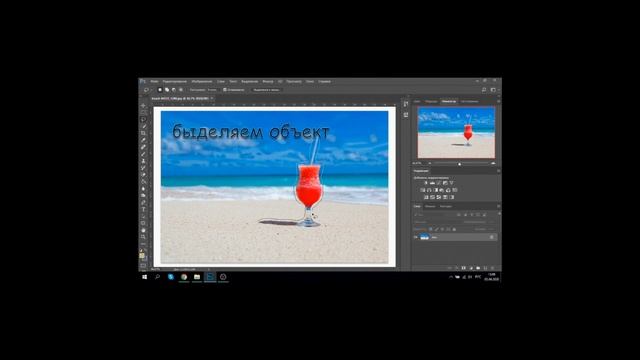Click the Search icon in the options bar
Image resolution: width=640 pixels, height=360 pixels.
484,89
